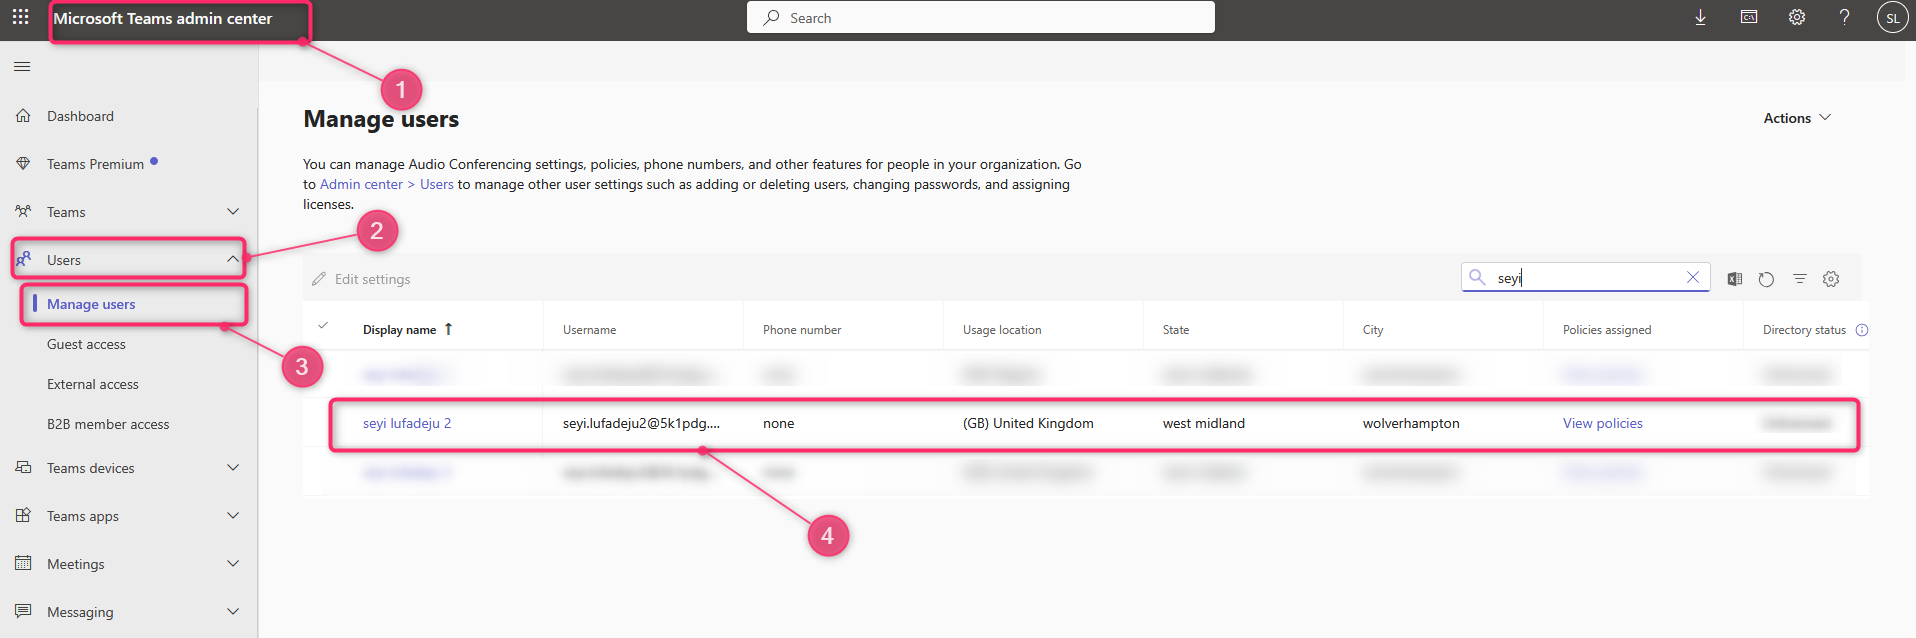Clear the seyi search text
The image size is (1916, 638).
pyautogui.click(x=1693, y=277)
